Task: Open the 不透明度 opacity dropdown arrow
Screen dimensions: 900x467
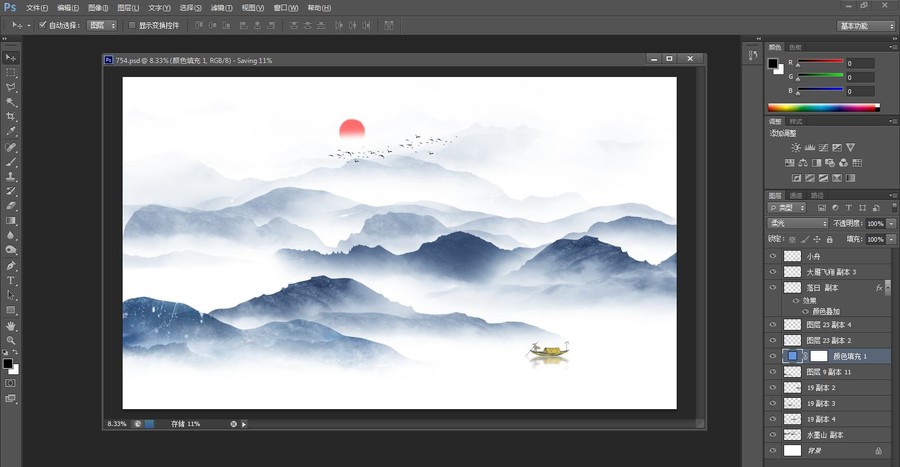Action: pos(891,223)
